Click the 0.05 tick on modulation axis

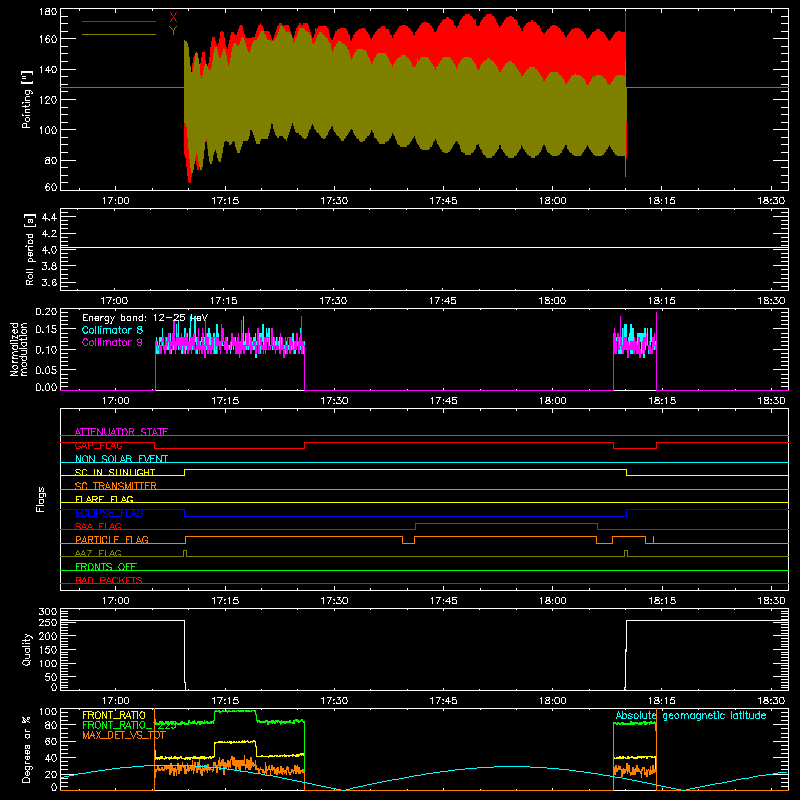[46, 370]
